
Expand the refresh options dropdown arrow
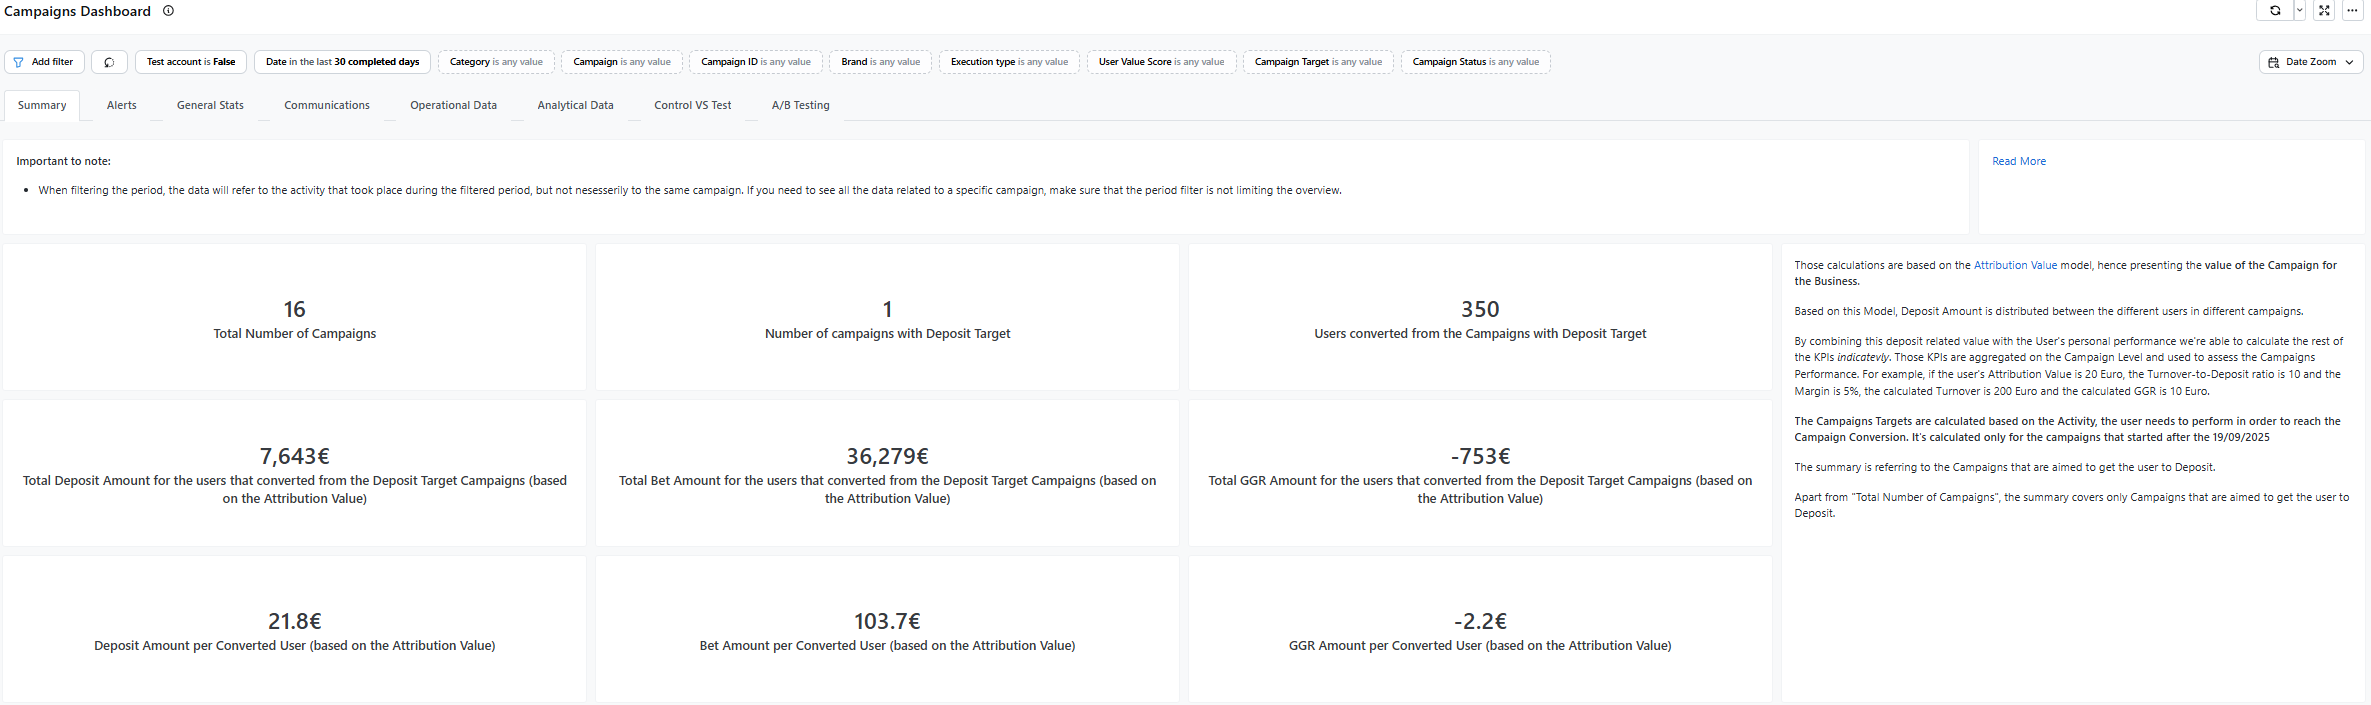click(2300, 11)
